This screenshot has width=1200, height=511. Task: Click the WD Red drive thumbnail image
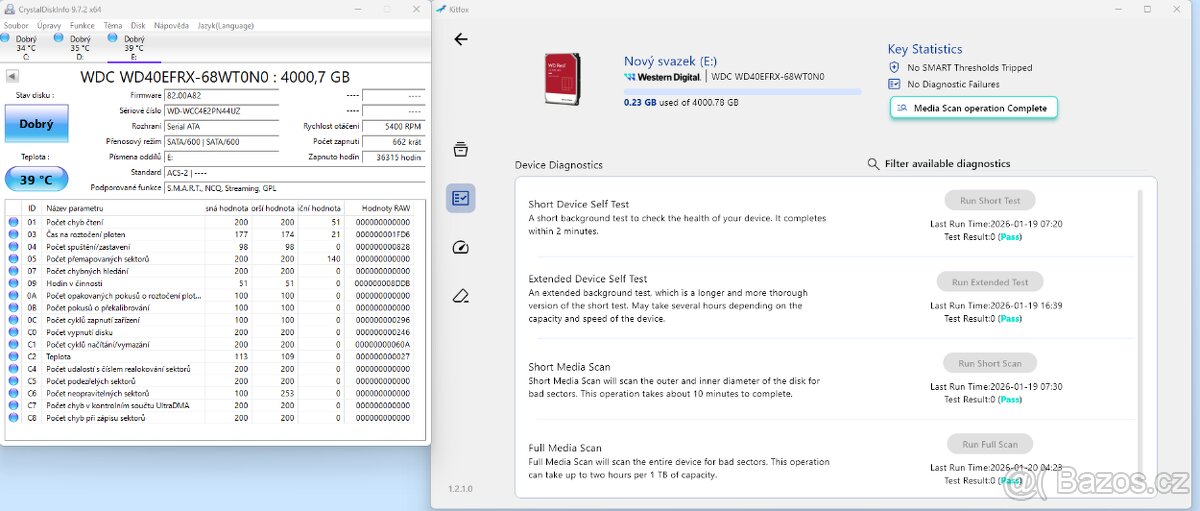coord(563,80)
